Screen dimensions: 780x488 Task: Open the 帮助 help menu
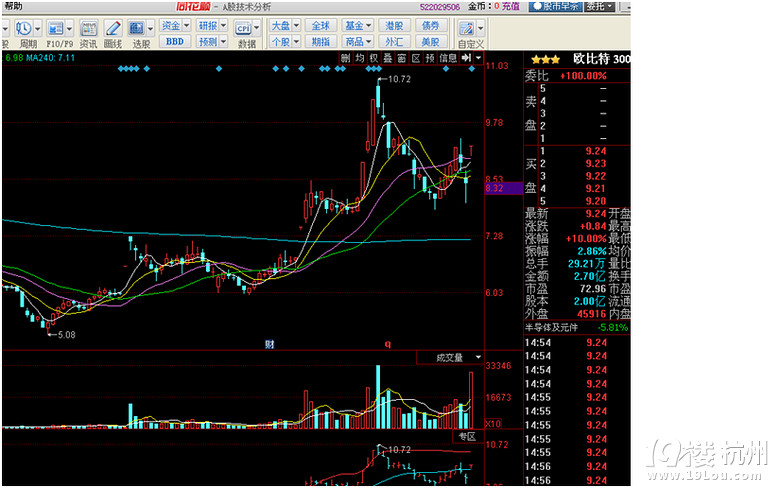(x=12, y=6)
